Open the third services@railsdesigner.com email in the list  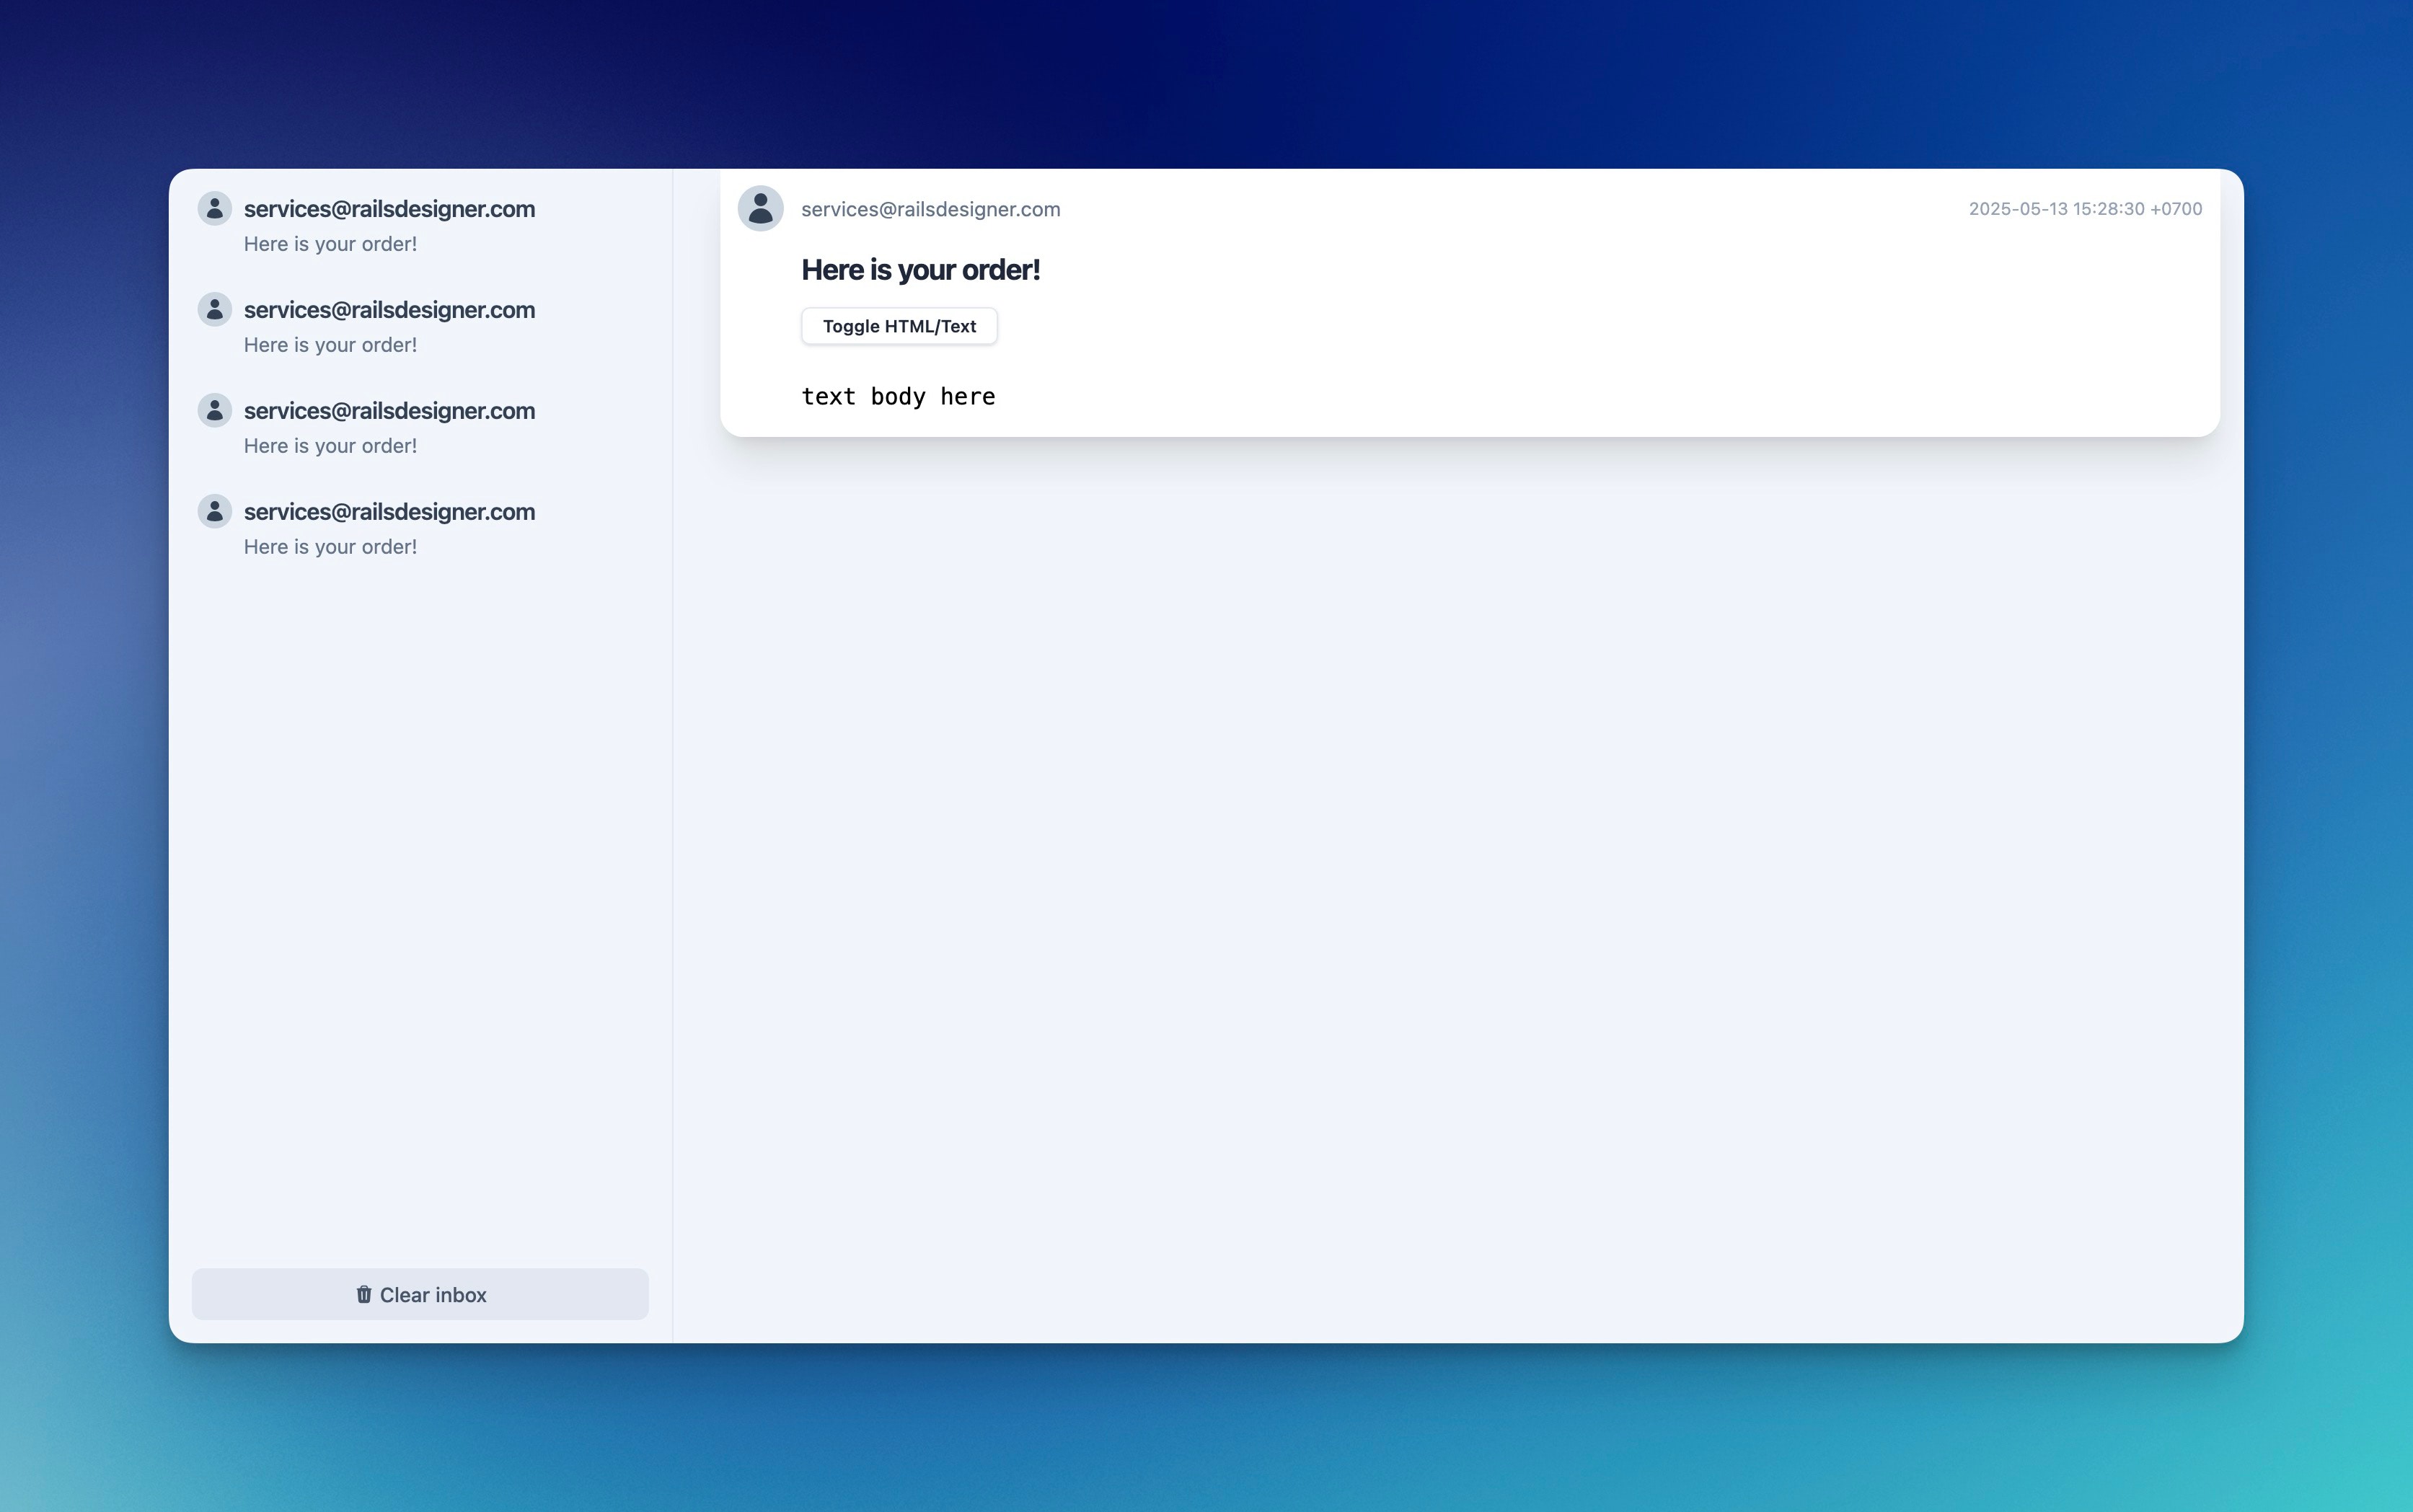point(420,427)
